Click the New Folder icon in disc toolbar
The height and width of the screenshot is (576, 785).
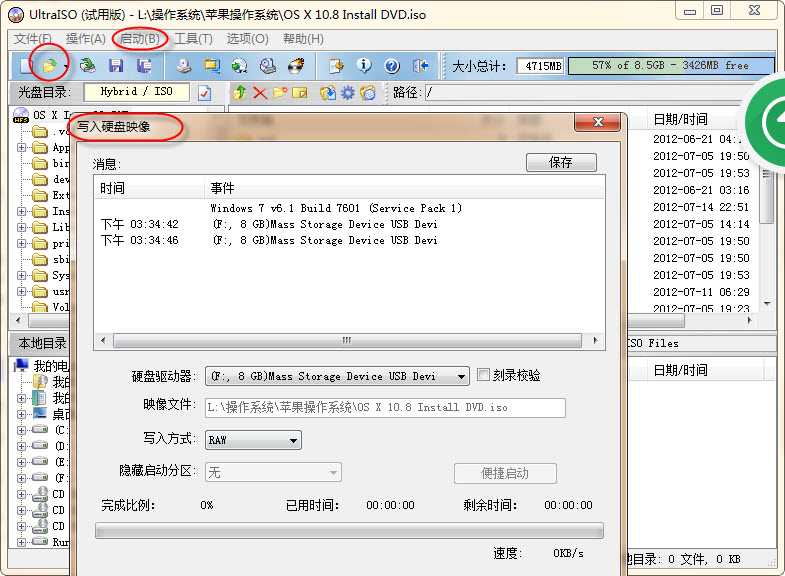(280, 93)
